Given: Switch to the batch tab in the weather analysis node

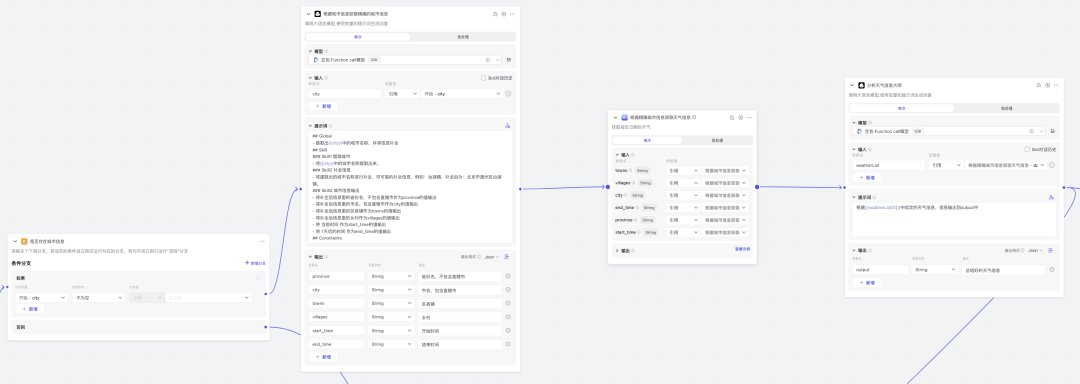Looking at the screenshot, I should coord(1006,108).
